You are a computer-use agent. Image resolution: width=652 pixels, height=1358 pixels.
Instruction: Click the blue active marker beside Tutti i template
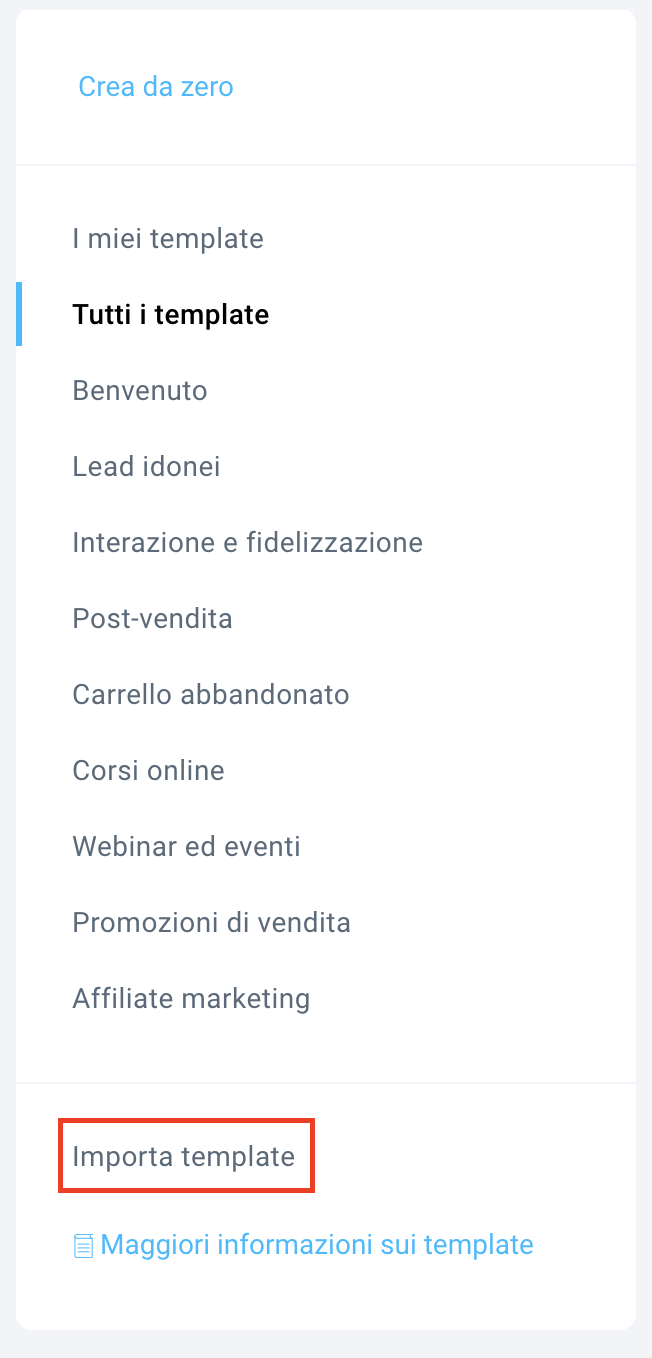(19, 314)
